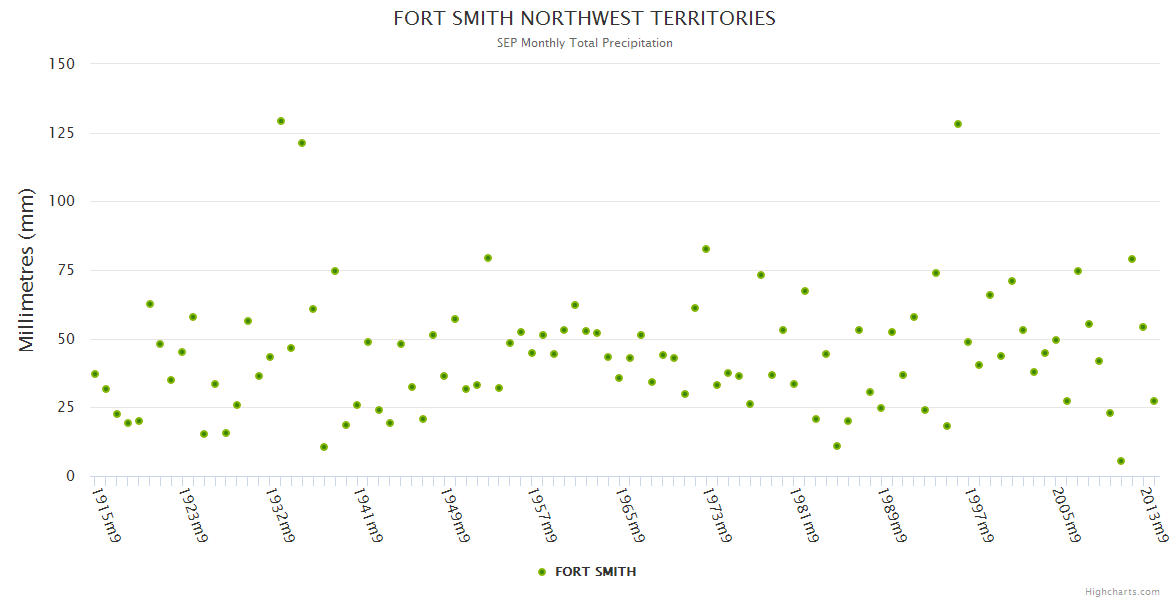Toggle the FORT SMITH legend series label
The height and width of the screenshot is (600, 1170).
(595, 572)
